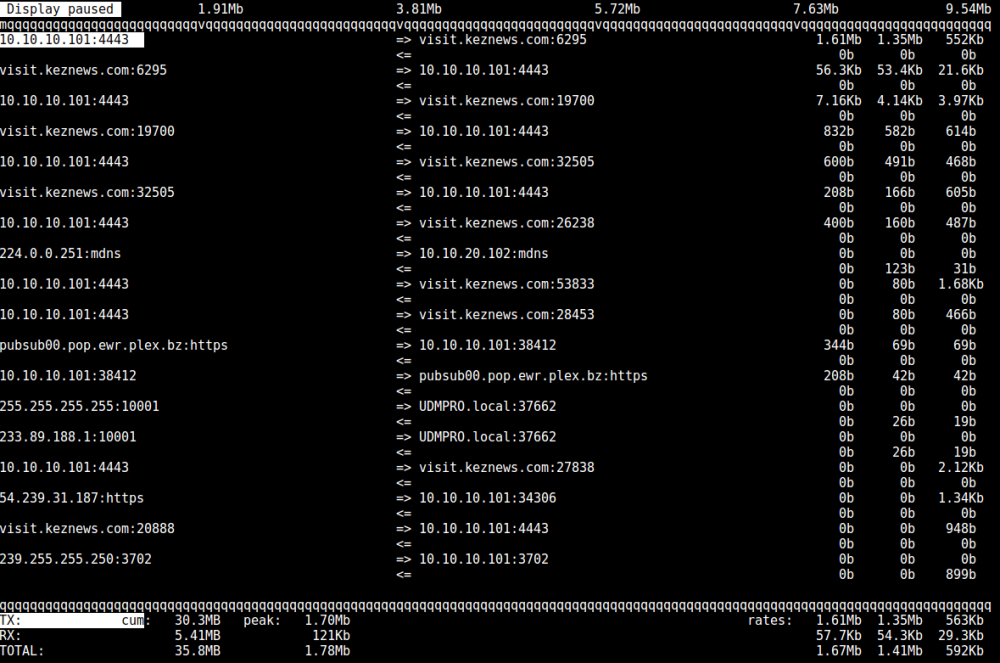Click the TX peak 1.70Mb value
This screenshot has height=663, width=1000.
(x=327, y=621)
